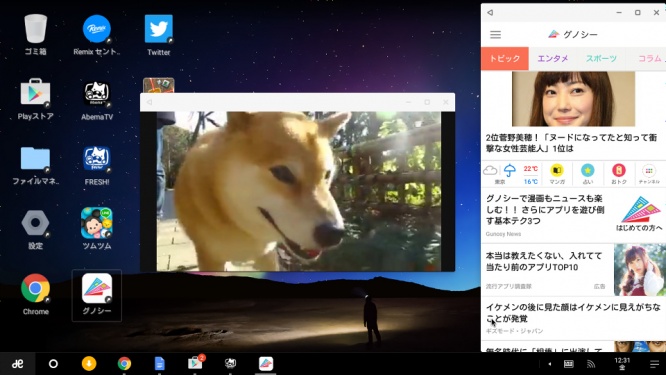The height and width of the screenshot is (375, 666).
Task: Open the イケメンの後に見た顔 article
Action: point(573,313)
